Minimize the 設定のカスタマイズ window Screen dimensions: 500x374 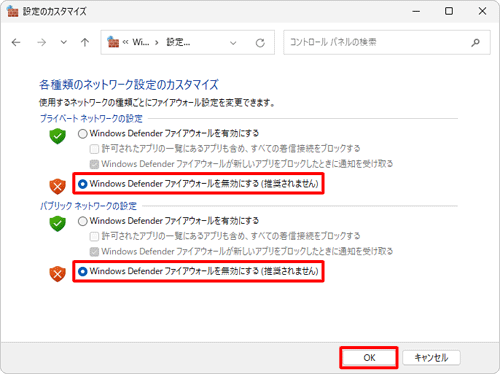(x=416, y=11)
